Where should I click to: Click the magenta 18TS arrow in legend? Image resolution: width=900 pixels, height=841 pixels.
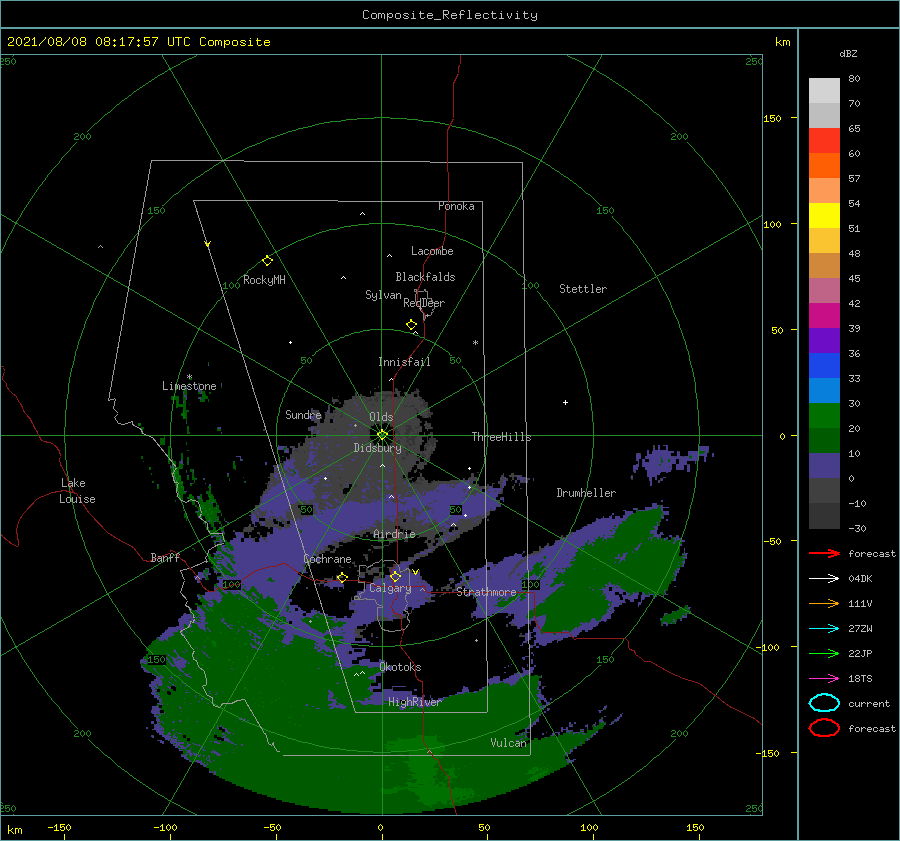pyautogui.click(x=824, y=678)
